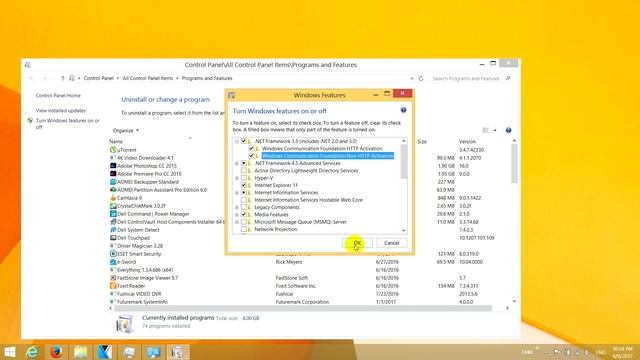
Task: Sort programs by Version column
Action: [x=467, y=142]
